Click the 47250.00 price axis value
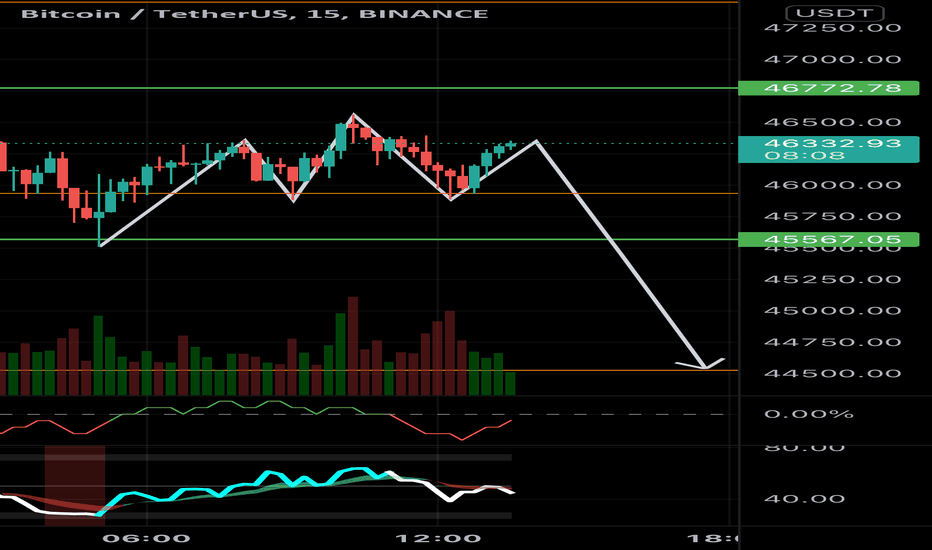The image size is (932, 550). coord(832,28)
